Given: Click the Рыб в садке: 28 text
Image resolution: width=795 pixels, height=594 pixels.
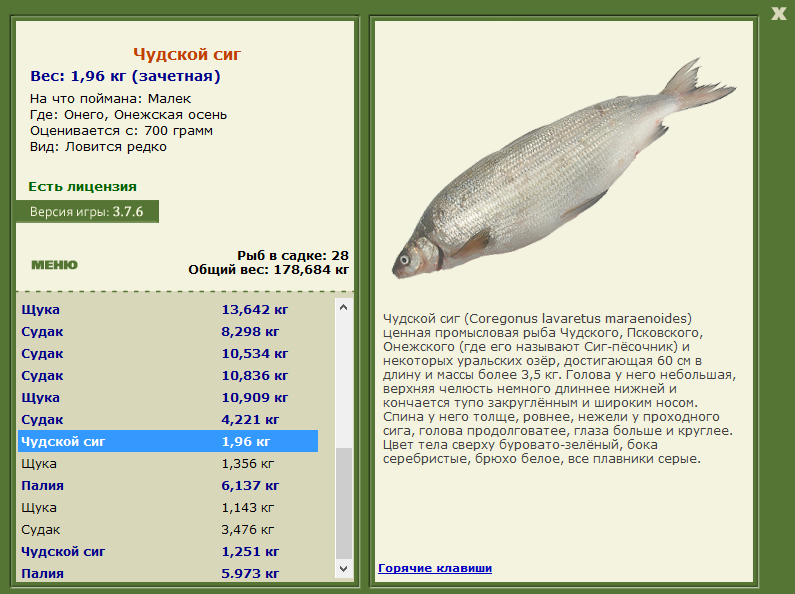Looking at the screenshot, I should [x=293, y=255].
